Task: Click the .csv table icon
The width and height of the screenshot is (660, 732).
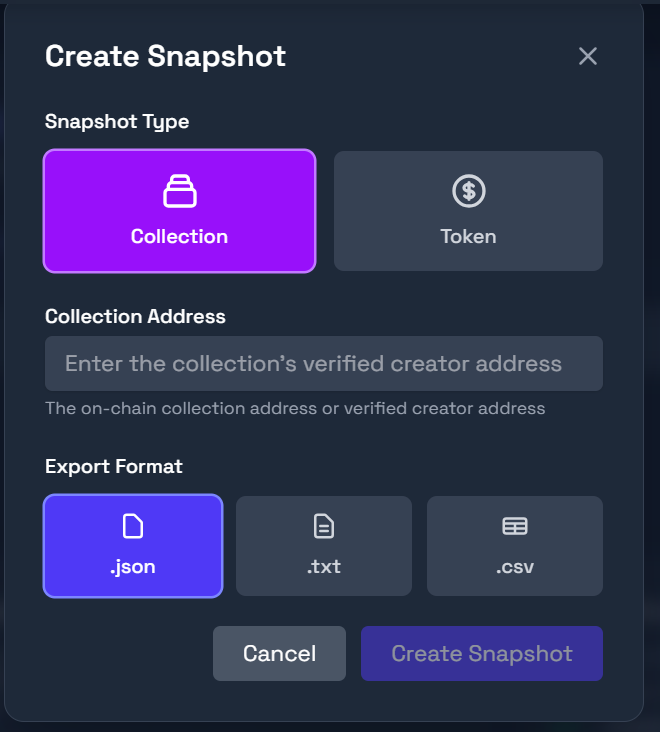Action: tap(515, 526)
